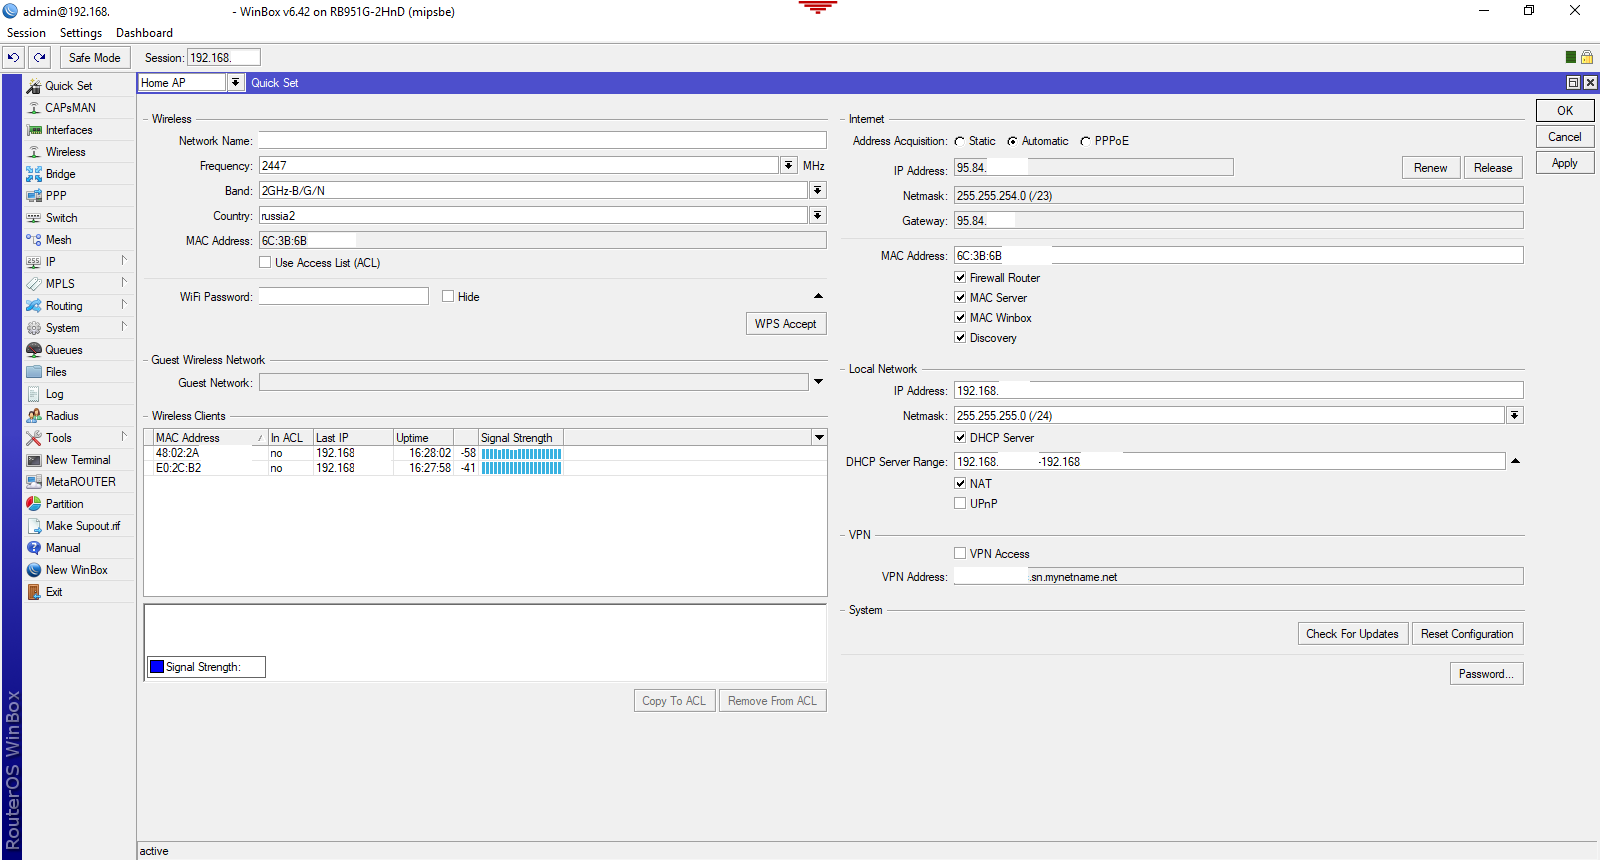Open Log sidebar icon

click(34, 394)
